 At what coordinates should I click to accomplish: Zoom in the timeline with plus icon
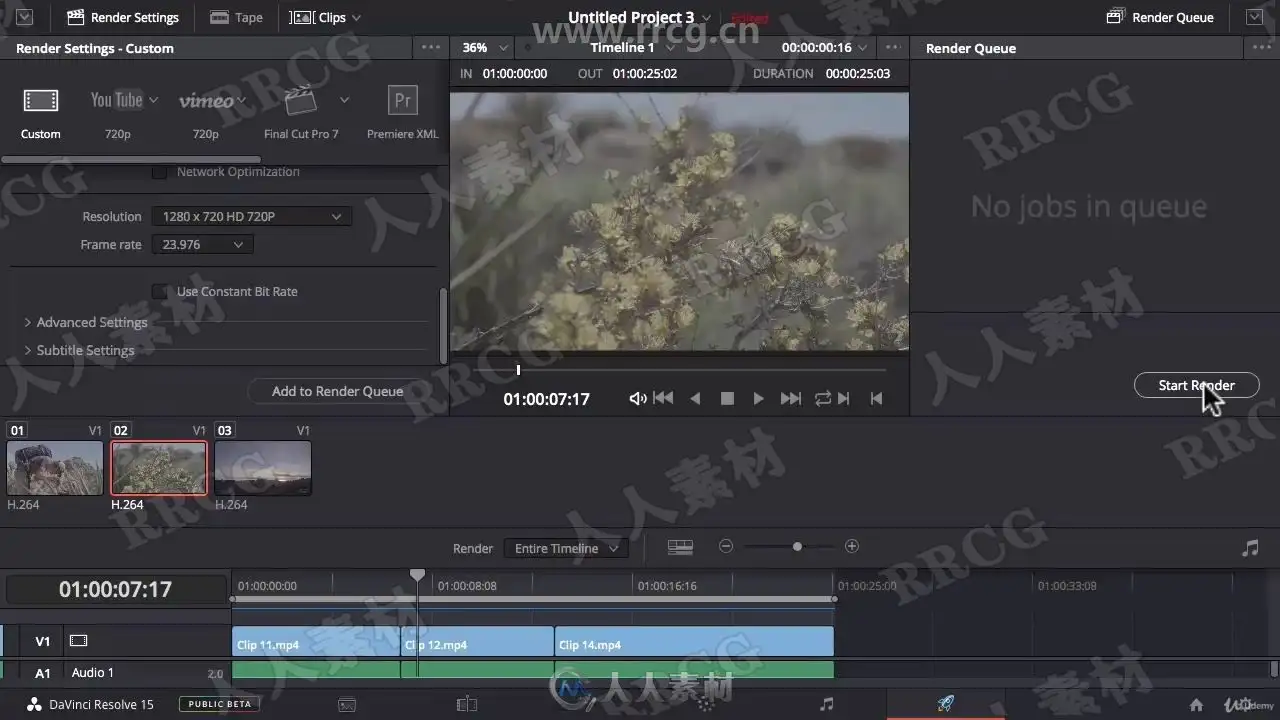(852, 546)
